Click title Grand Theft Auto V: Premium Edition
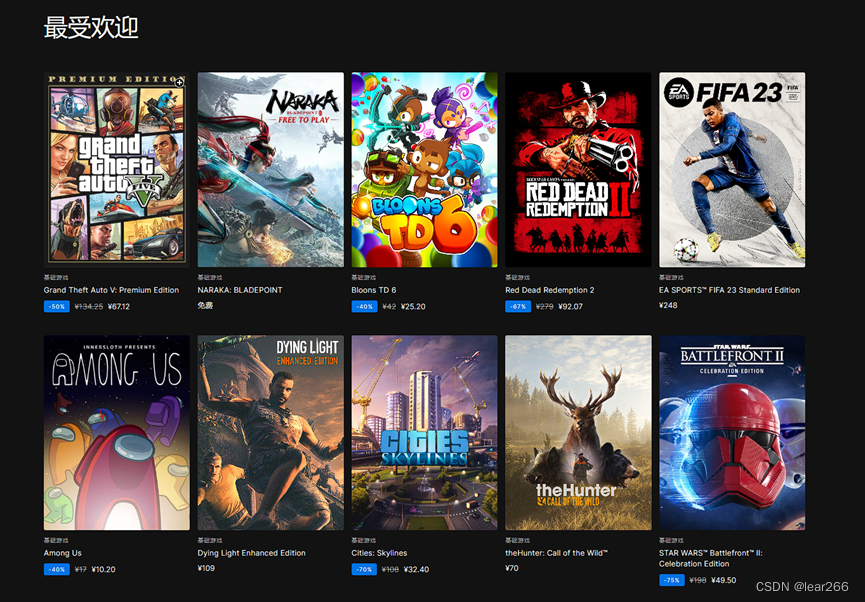865x602 pixels. [x=111, y=290]
